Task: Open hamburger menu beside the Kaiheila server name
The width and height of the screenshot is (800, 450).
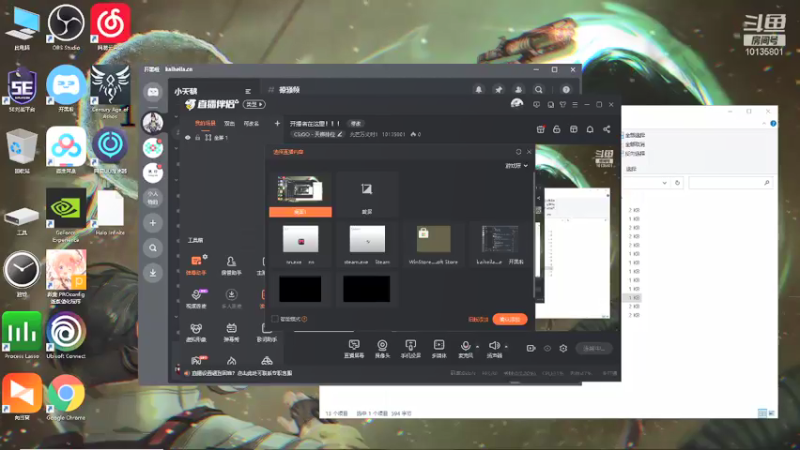Action: click(248, 91)
